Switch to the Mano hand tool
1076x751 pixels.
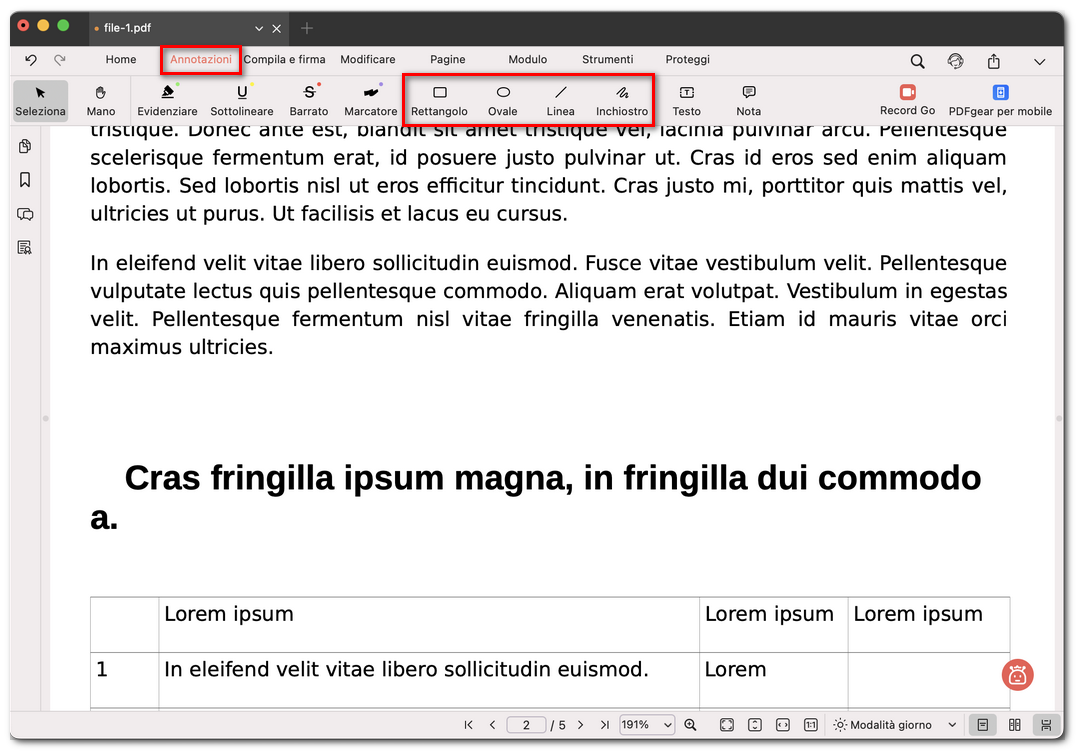(101, 99)
